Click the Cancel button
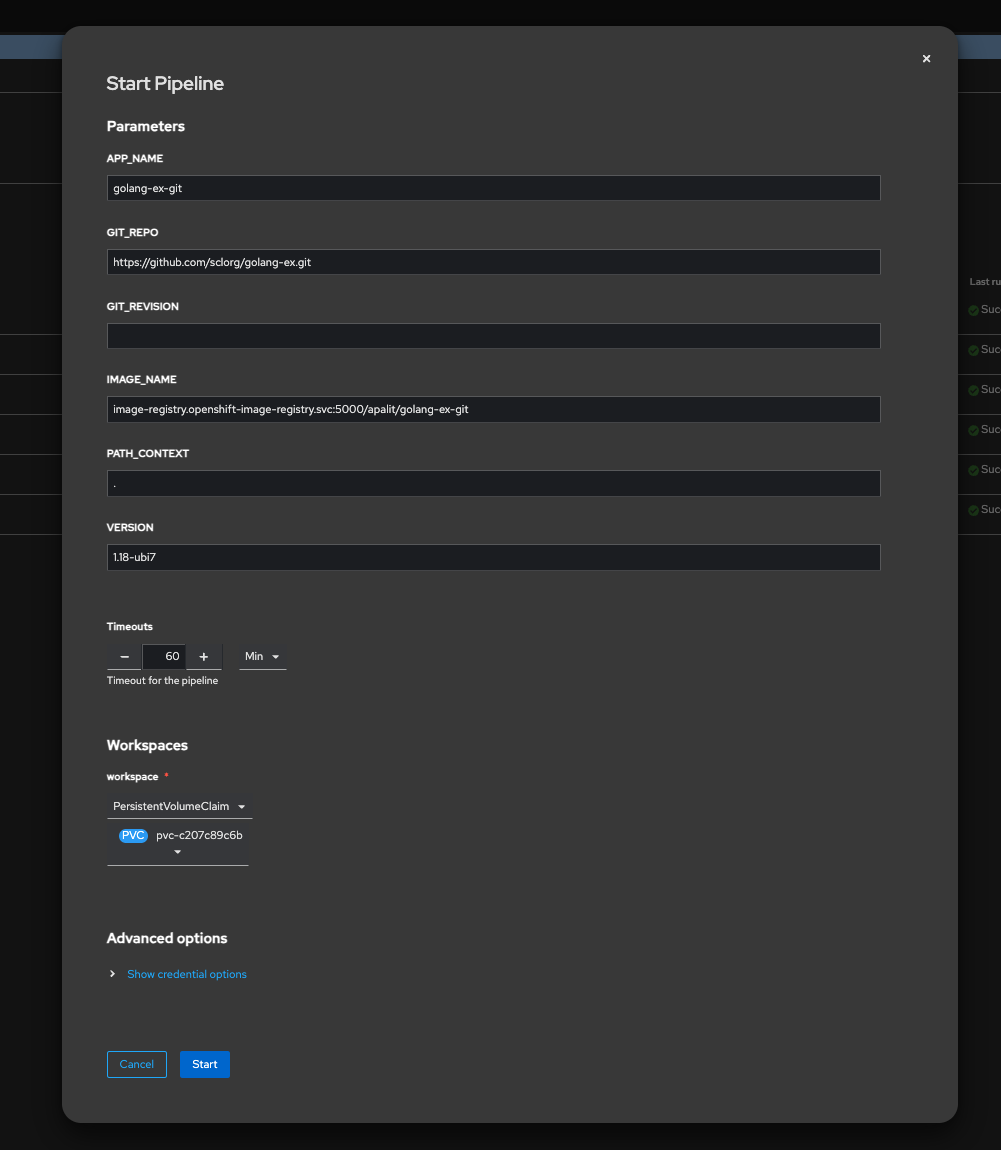 click(137, 1064)
